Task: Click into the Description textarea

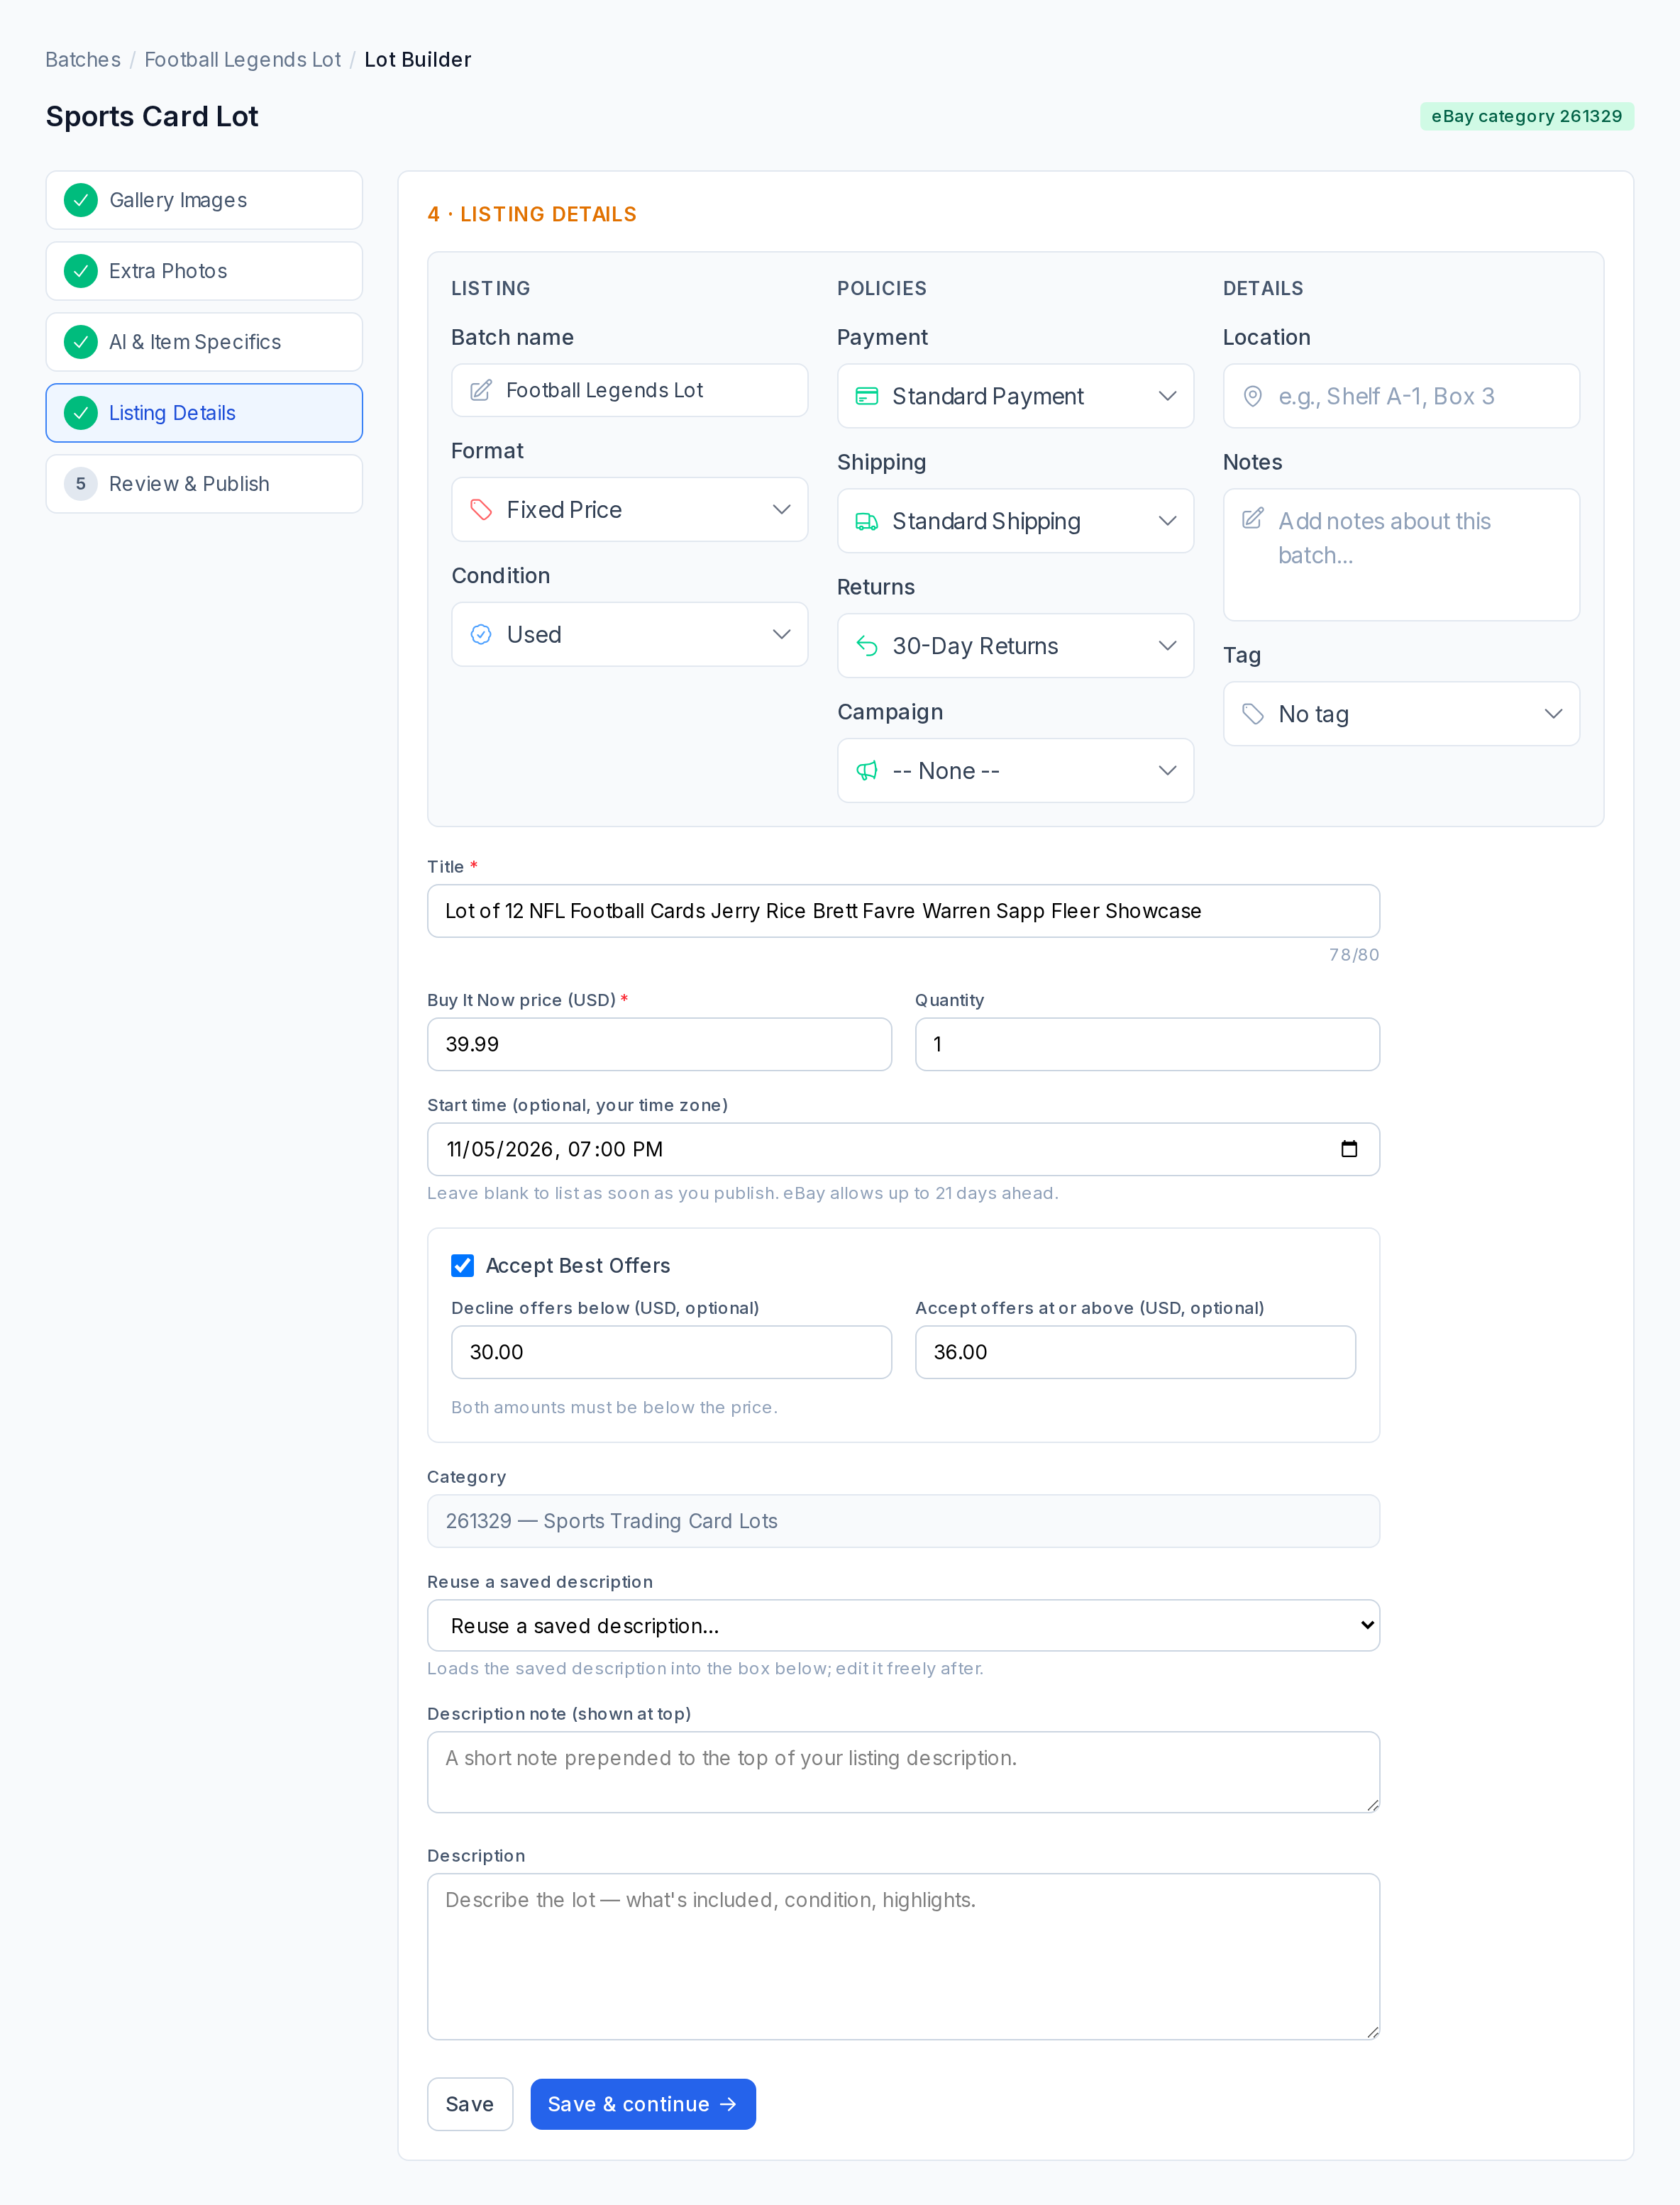Action: point(904,1957)
